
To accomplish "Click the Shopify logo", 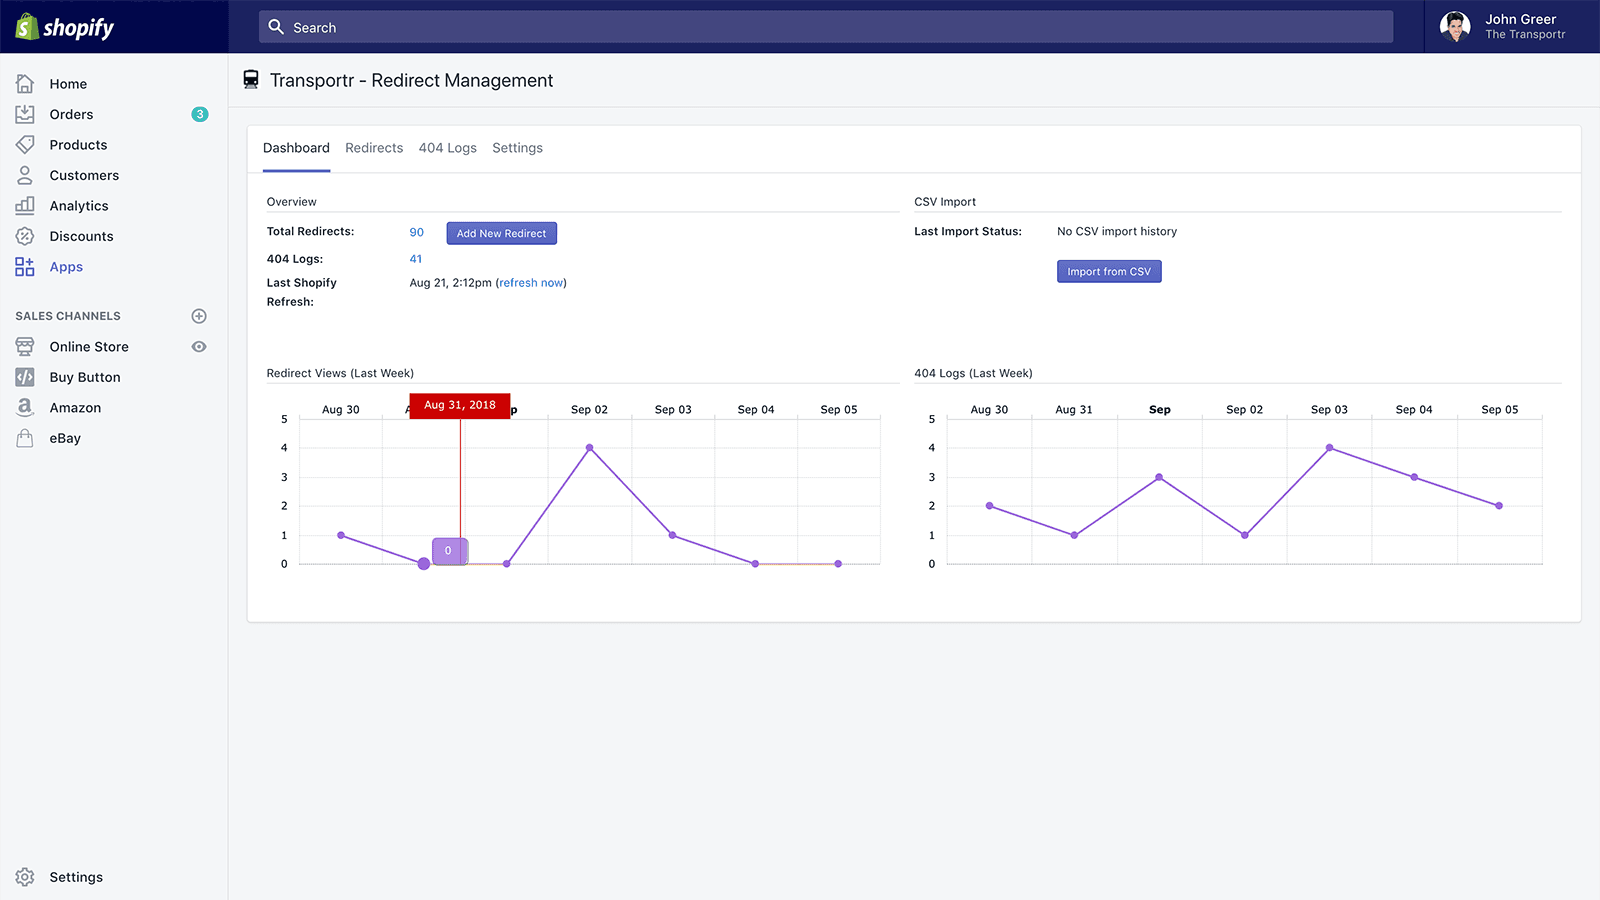I will (x=65, y=27).
